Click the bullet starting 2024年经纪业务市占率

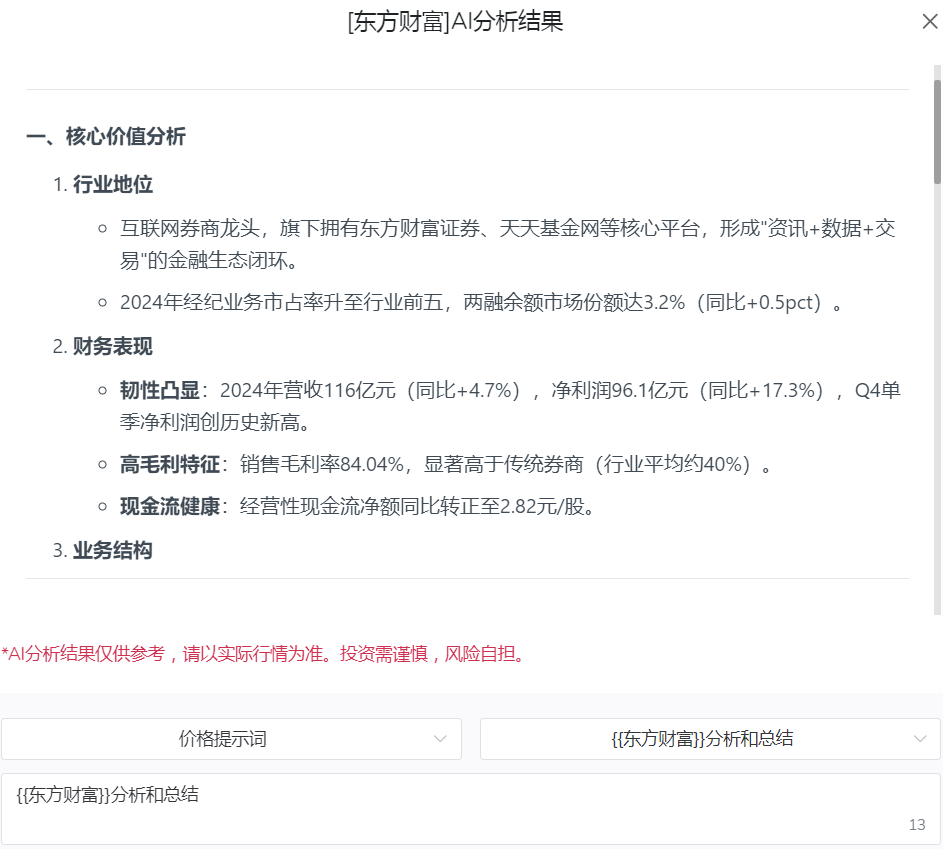click(x=481, y=302)
